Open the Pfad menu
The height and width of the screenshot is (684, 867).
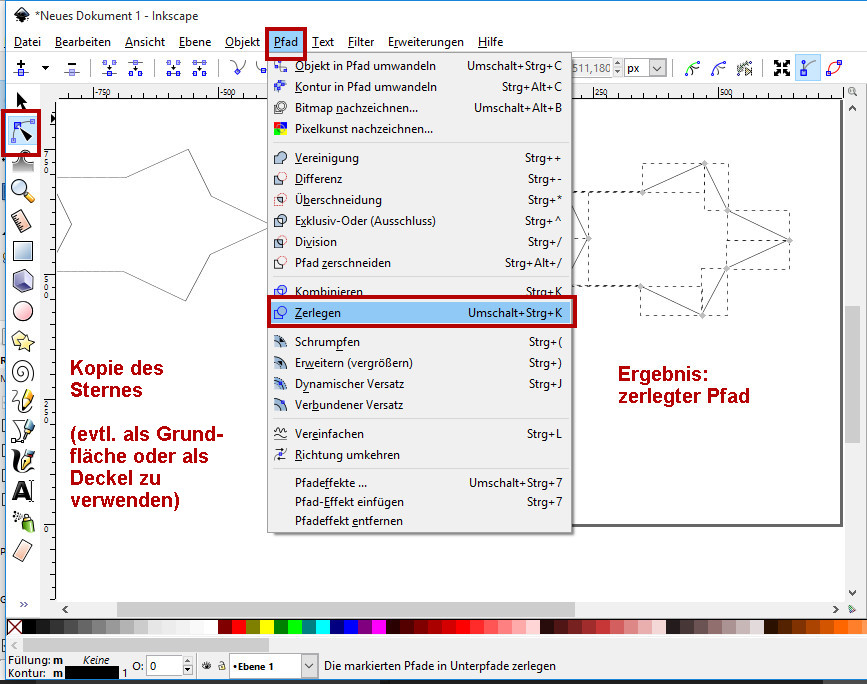(x=285, y=42)
